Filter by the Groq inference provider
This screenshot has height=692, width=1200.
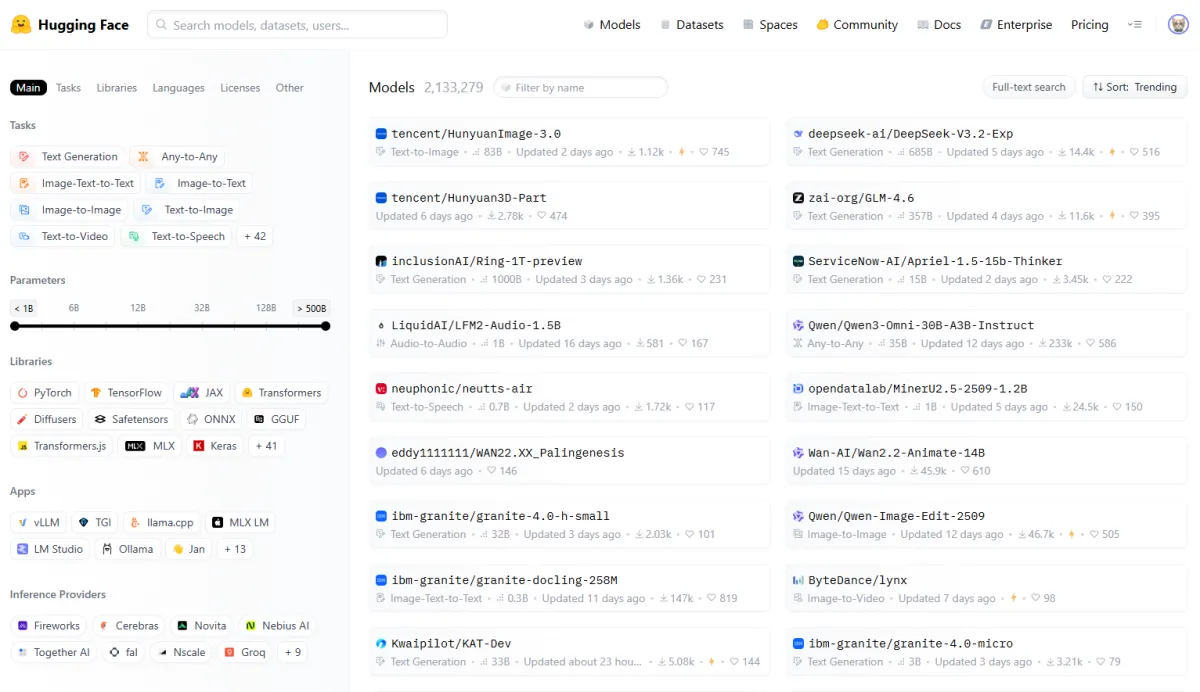pyautogui.click(x=245, y=652)
